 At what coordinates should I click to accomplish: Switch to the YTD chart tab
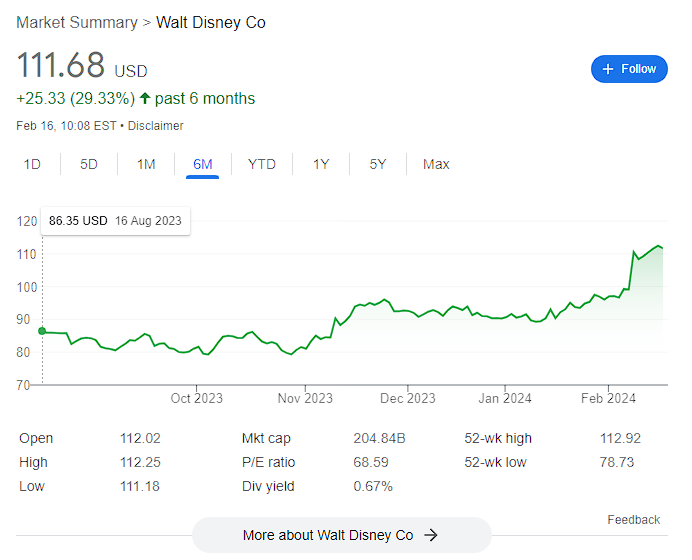tap(262, 164)
